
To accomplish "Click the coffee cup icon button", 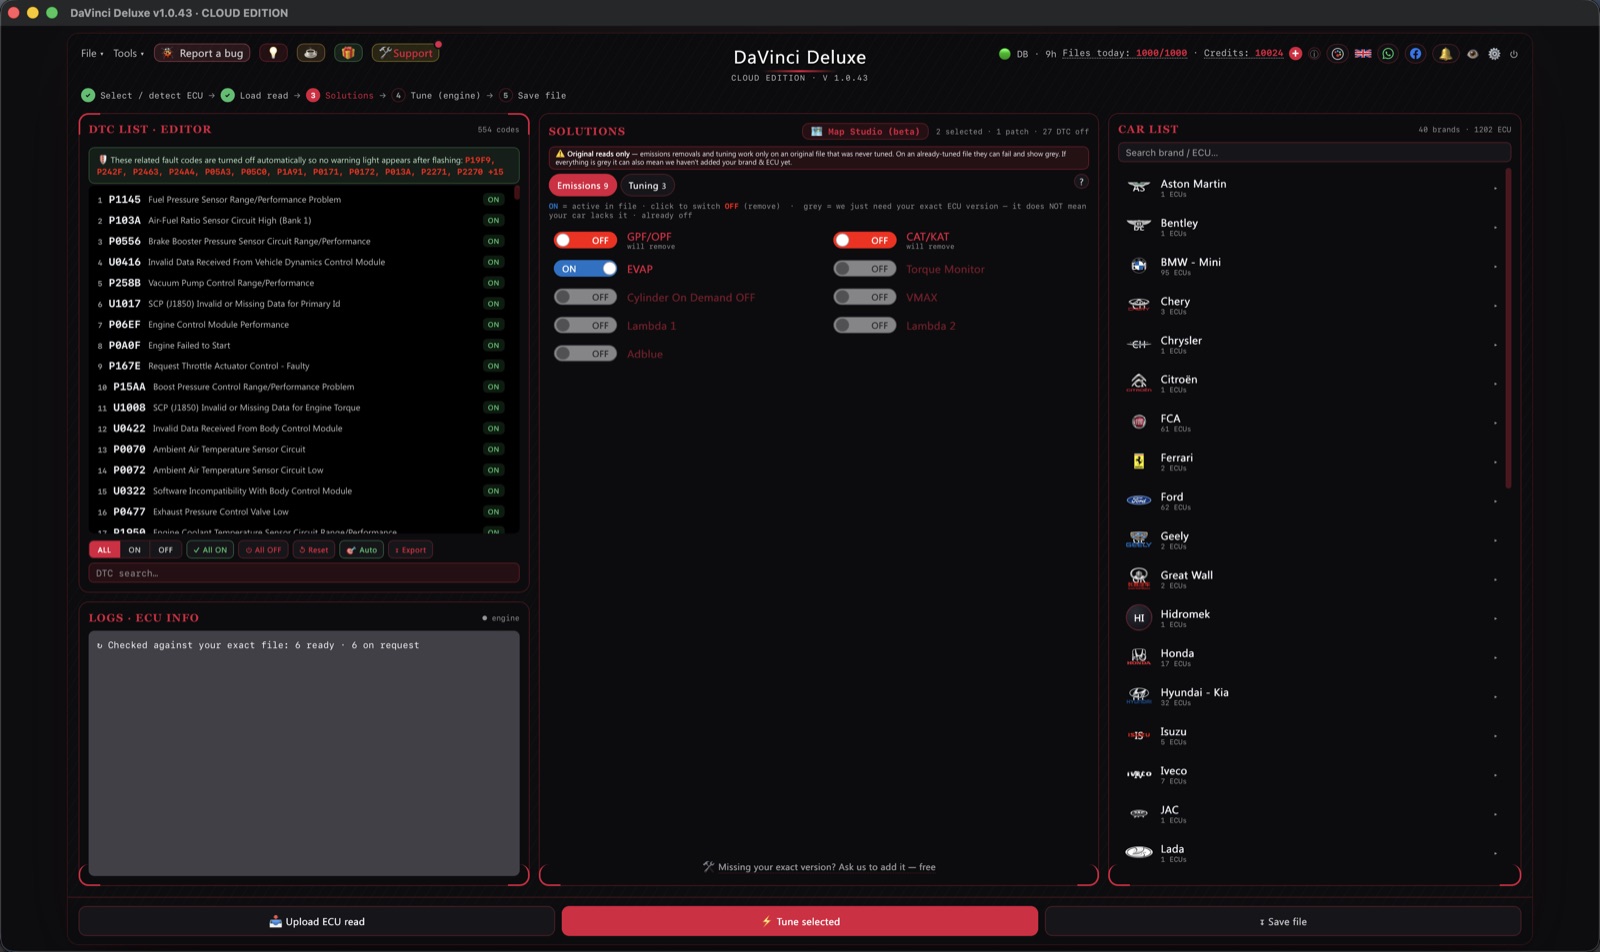I will (x=311, y=53).
